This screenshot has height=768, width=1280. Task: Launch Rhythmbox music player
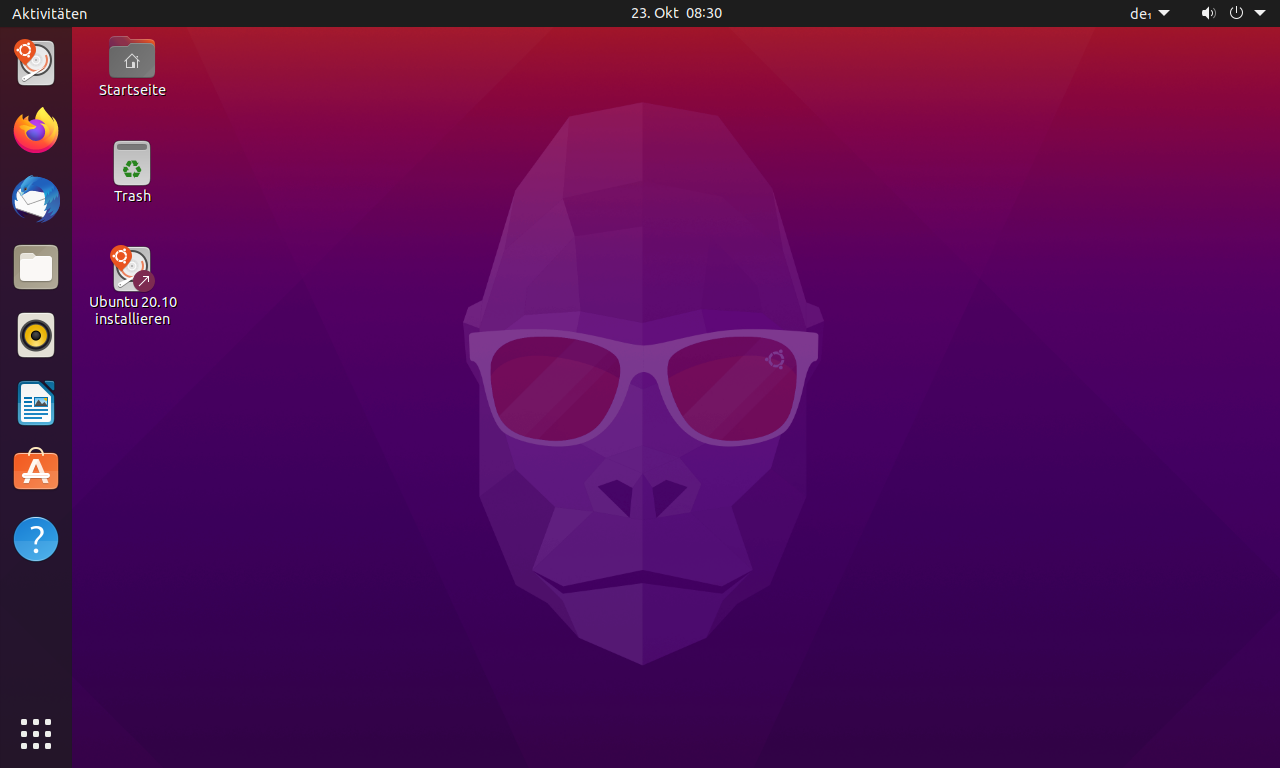pos(36,335)
